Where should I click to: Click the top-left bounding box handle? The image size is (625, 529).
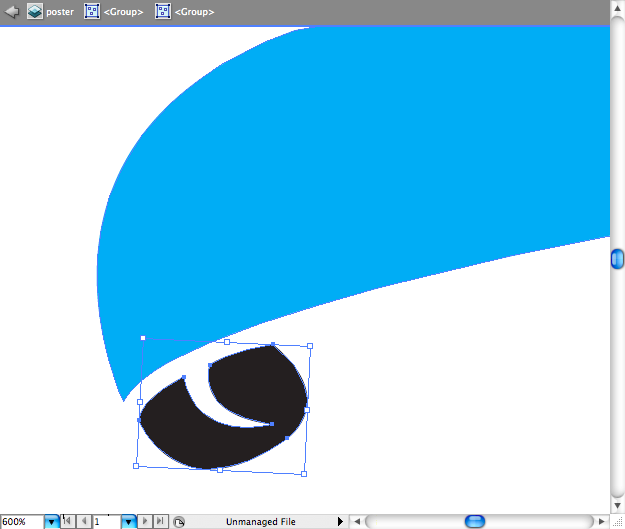pyautogui.click(x=143, y=338)
